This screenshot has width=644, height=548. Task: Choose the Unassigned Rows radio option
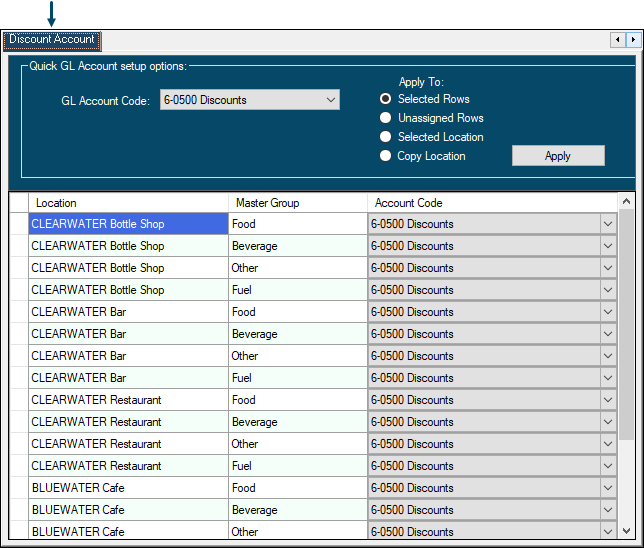[x=385, y=118]
